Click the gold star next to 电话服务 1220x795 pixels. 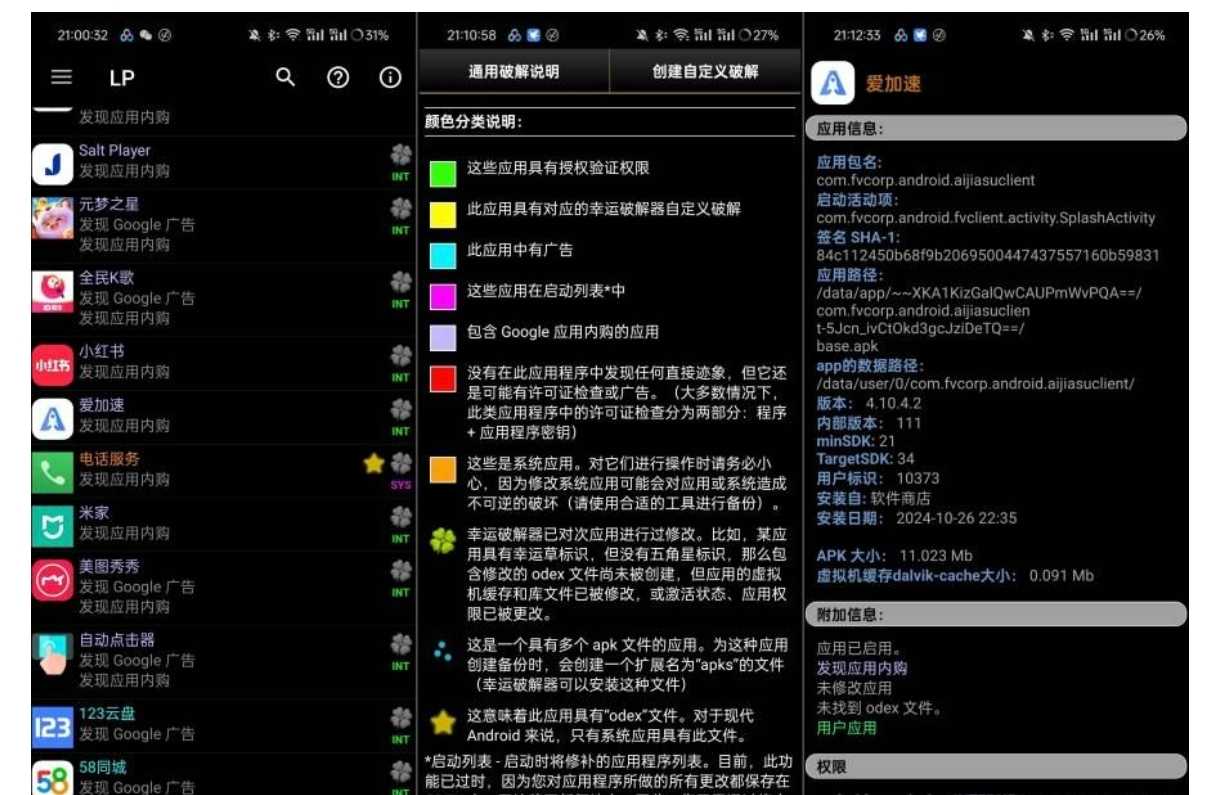[374, 463]
